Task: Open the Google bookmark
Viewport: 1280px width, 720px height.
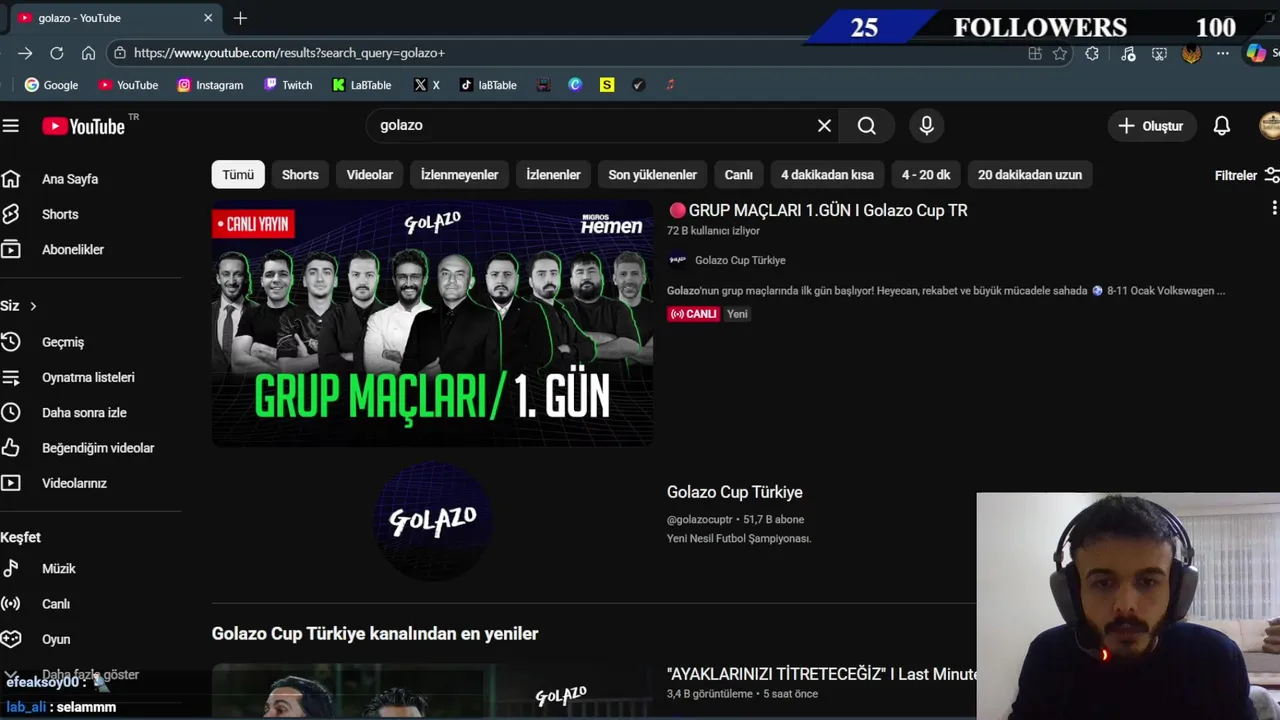Action: (51, 85)
